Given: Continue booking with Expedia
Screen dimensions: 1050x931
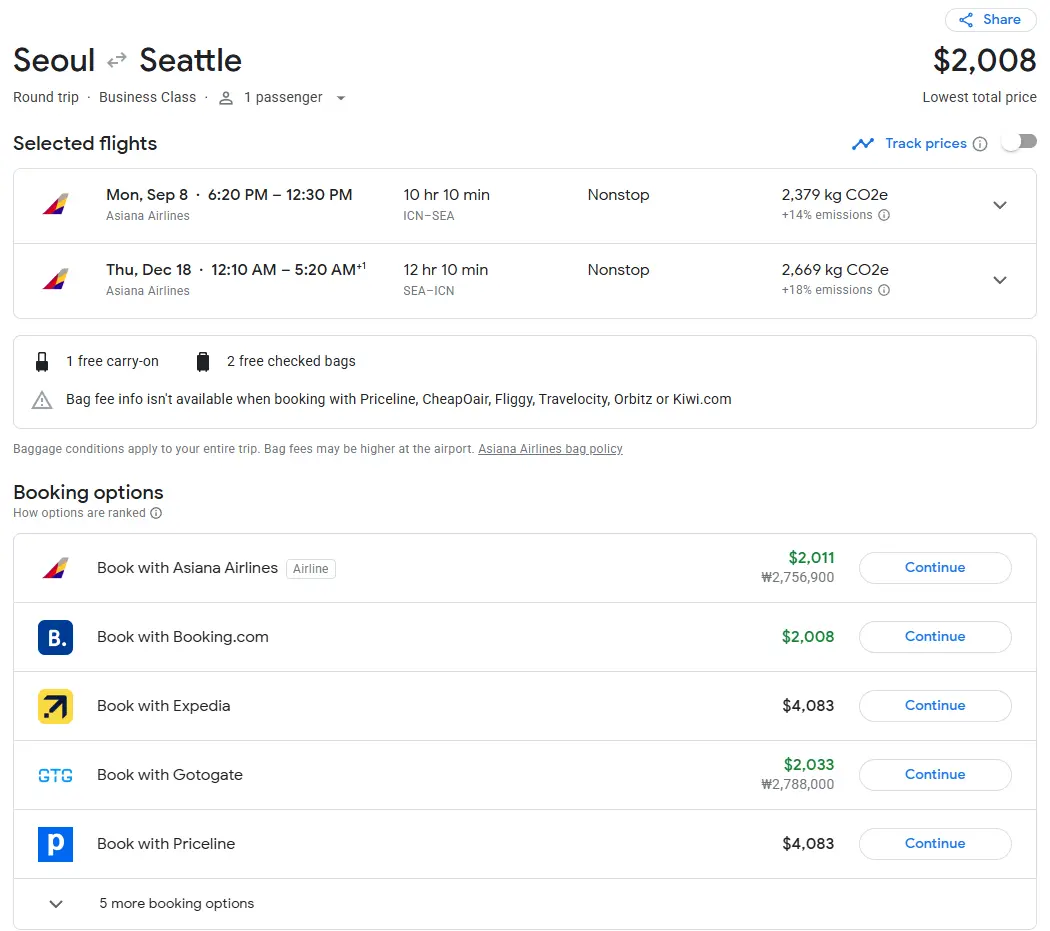Looking at the screenshot, I should (x=935, y=705).
